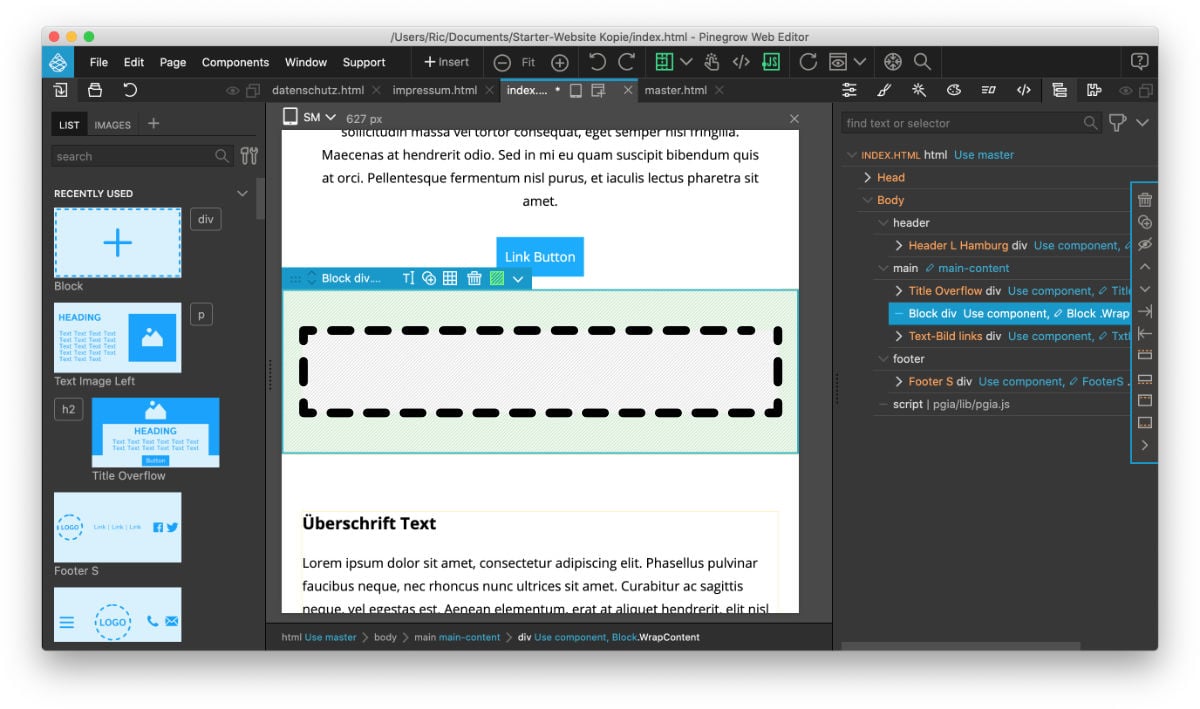Switch to datenschutz.html tab
This screenshot has height=709, width=1200.
(318, 90)
